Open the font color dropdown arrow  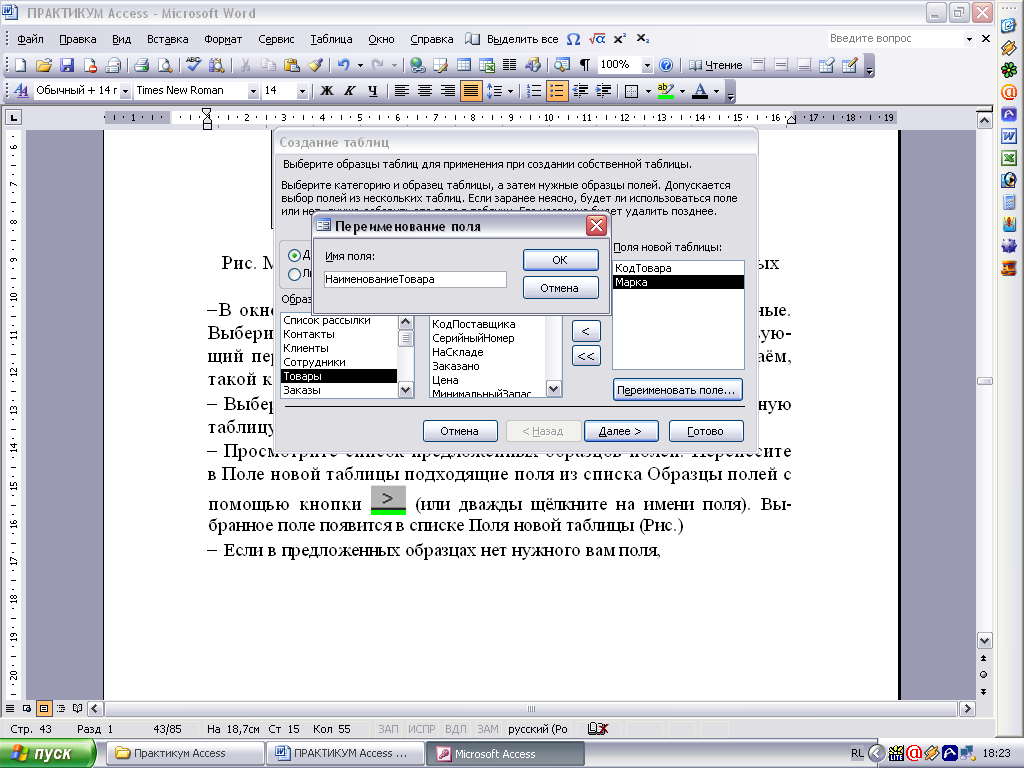716,90
